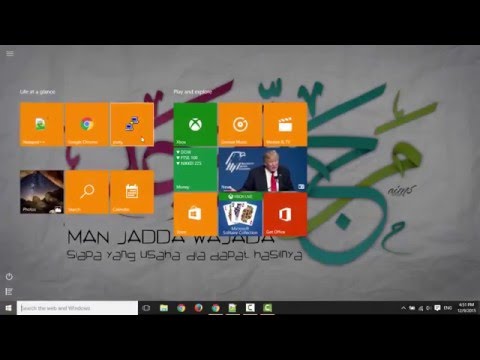The image size is (480, 360).
Task: Open Chrome icon right of File Explorer
Action: click(x=181, y=308)
